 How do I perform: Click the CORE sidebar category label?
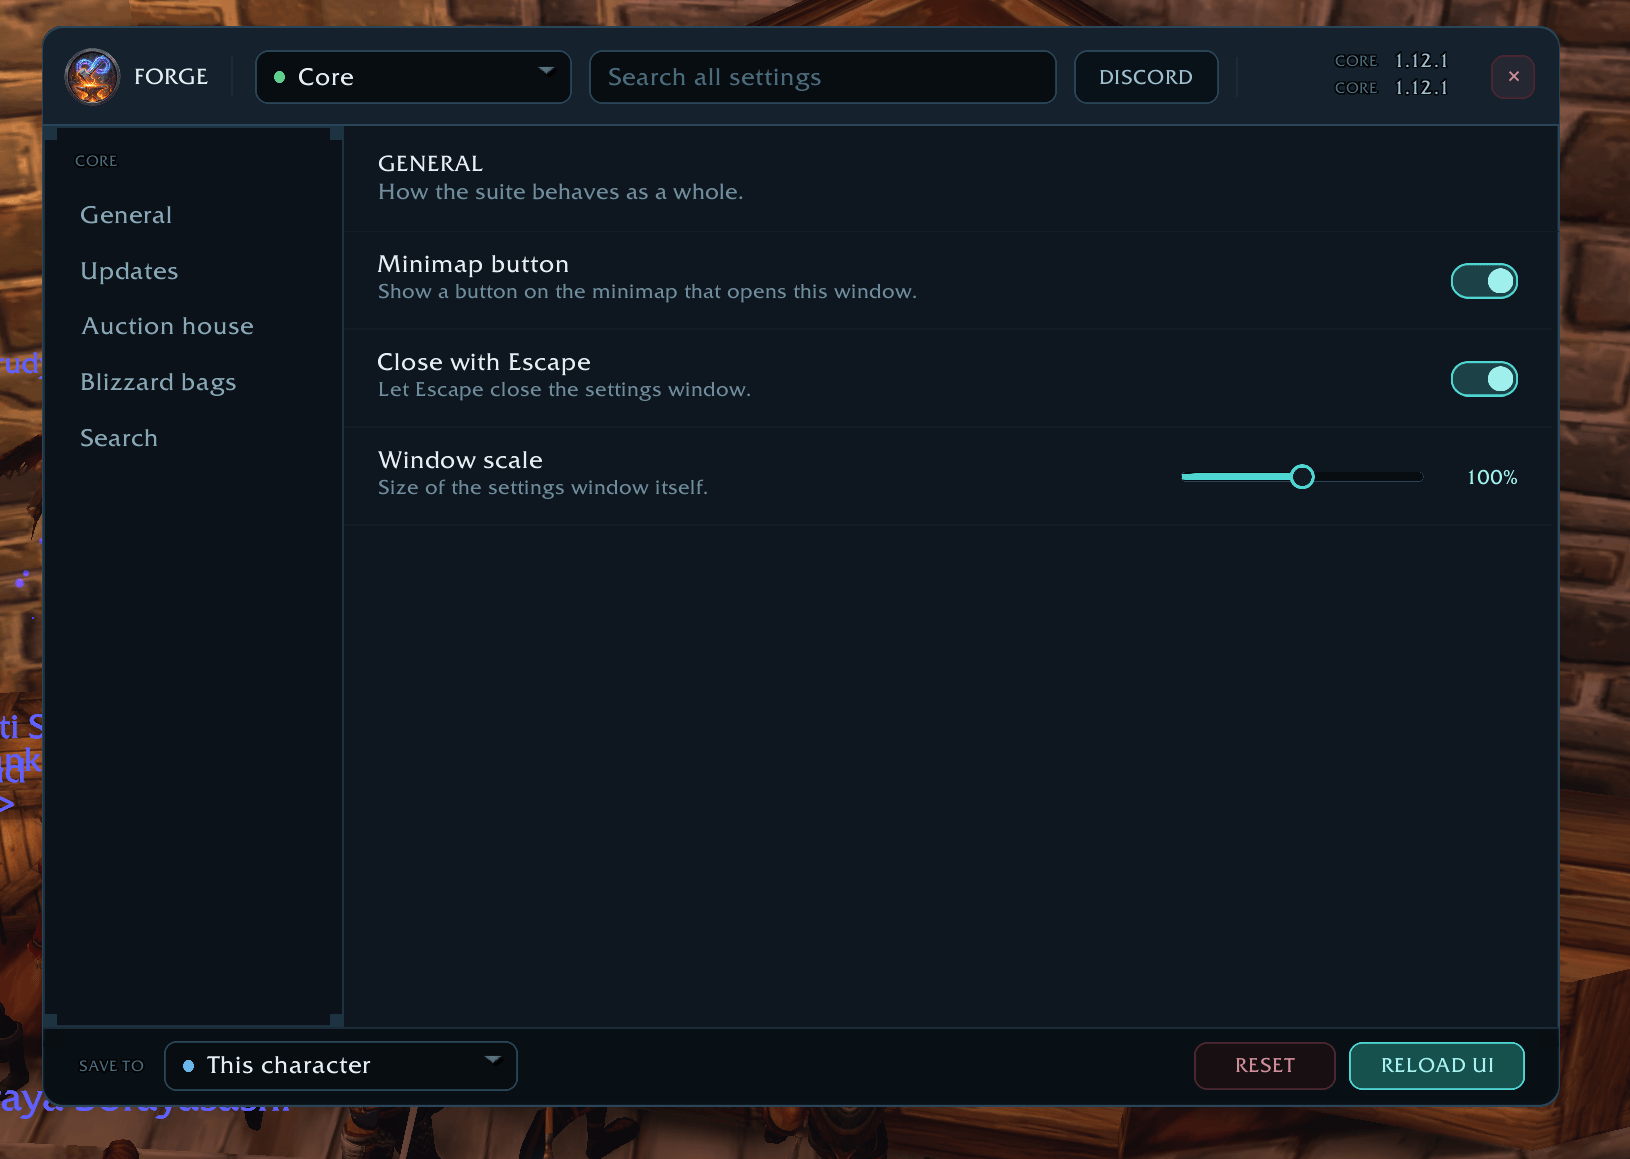(x=96, y=161)
